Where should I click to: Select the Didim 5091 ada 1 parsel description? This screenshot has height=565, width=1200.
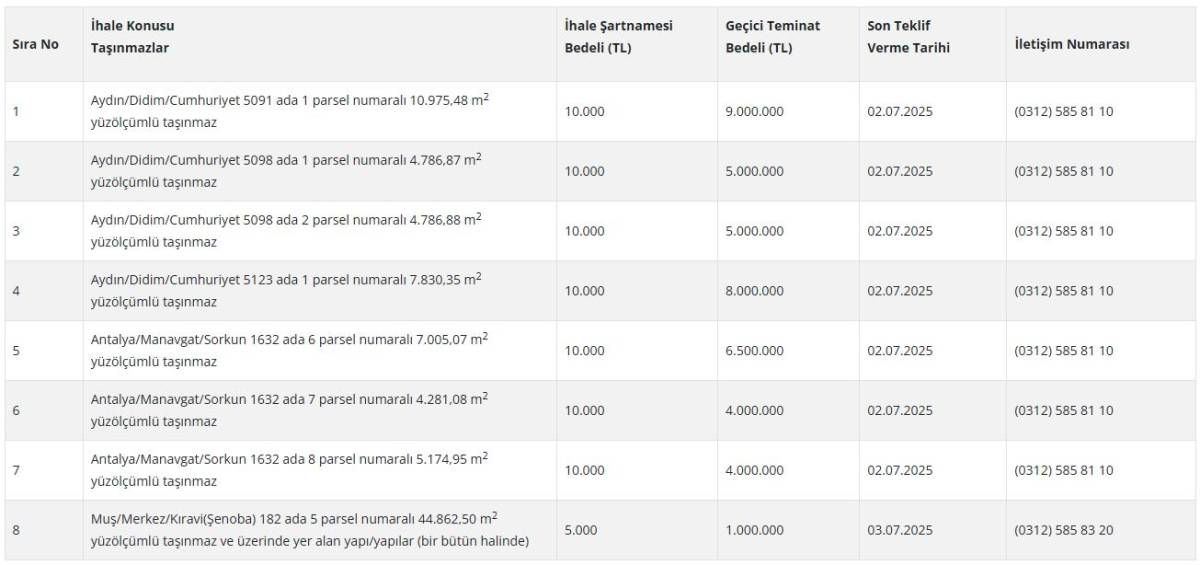290,111
